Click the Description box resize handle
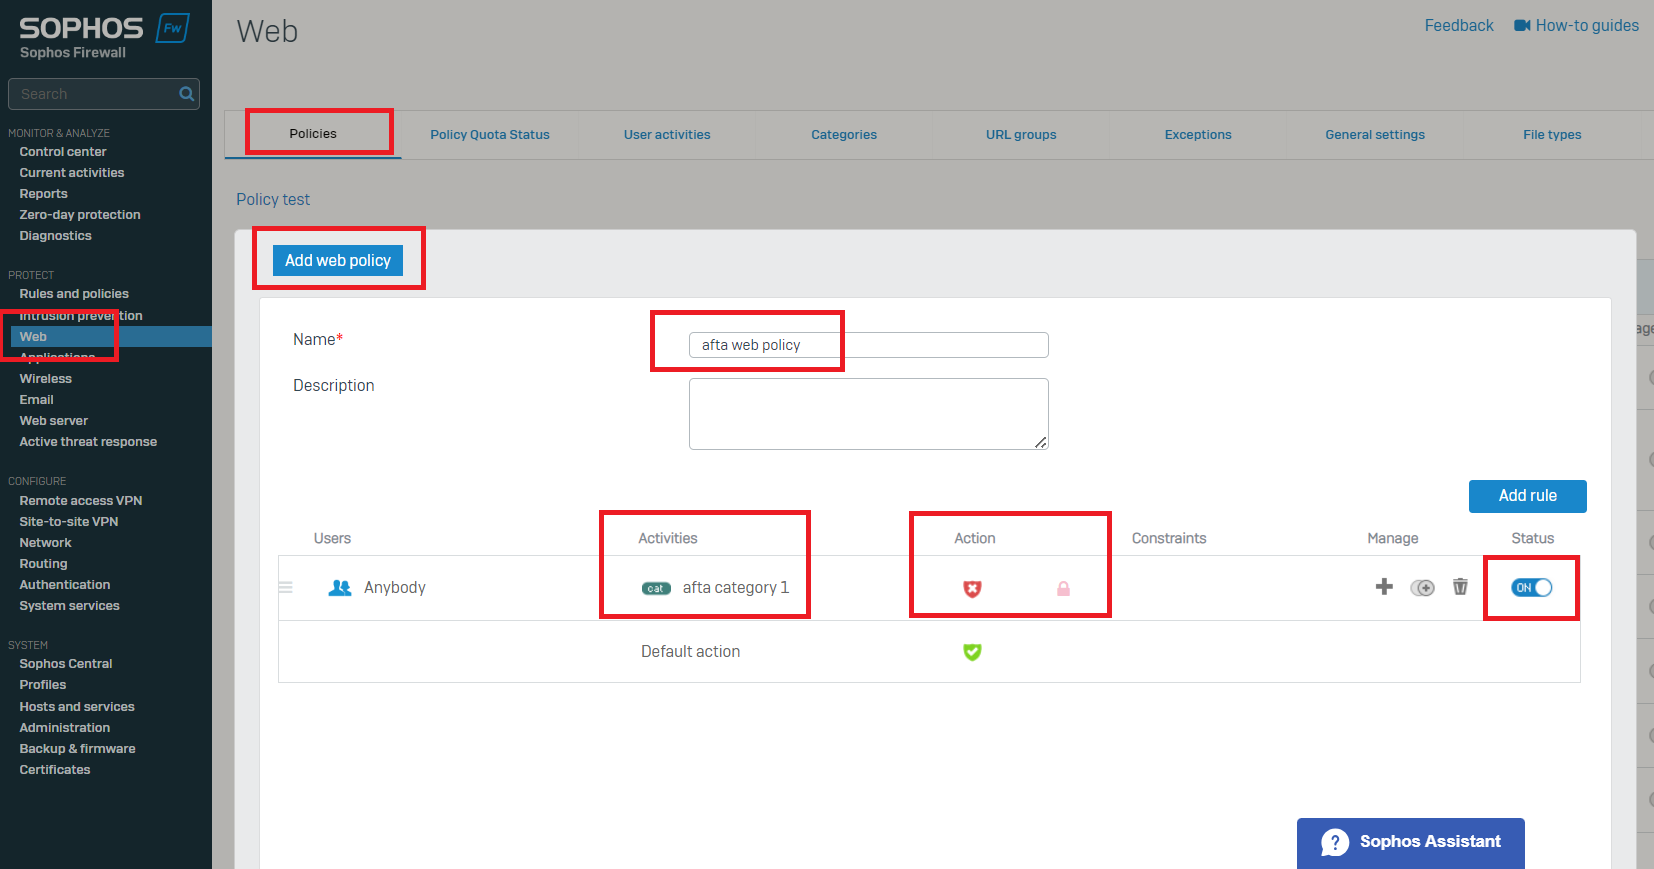1654x869 pixels. 1041,442
